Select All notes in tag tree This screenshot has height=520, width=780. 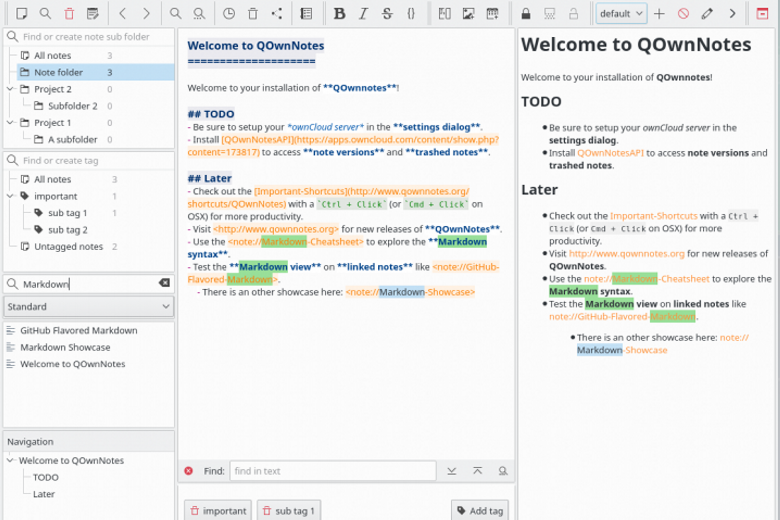53,180
